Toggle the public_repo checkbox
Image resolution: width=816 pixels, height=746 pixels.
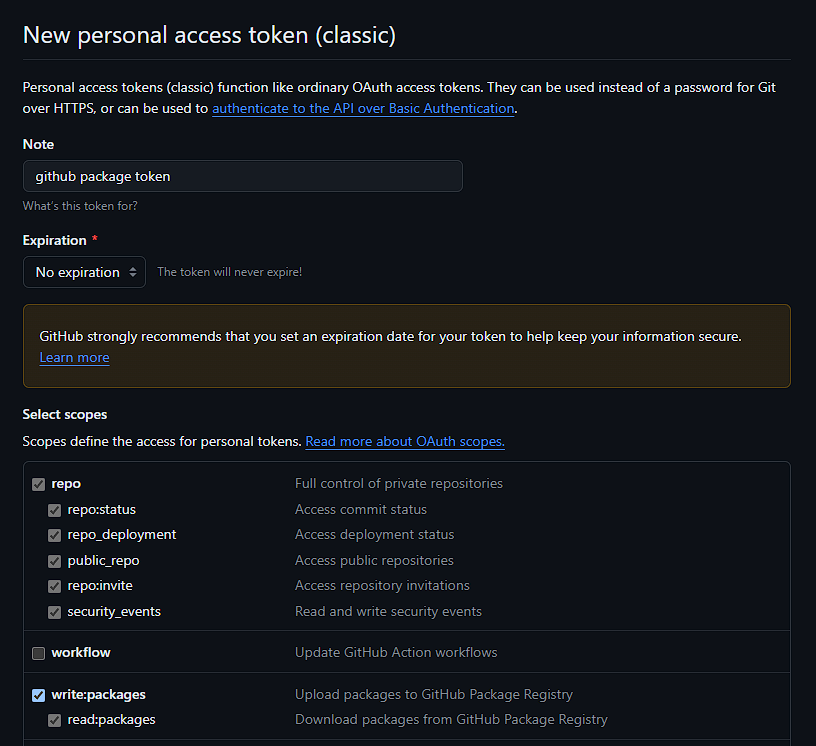point(55,561)
